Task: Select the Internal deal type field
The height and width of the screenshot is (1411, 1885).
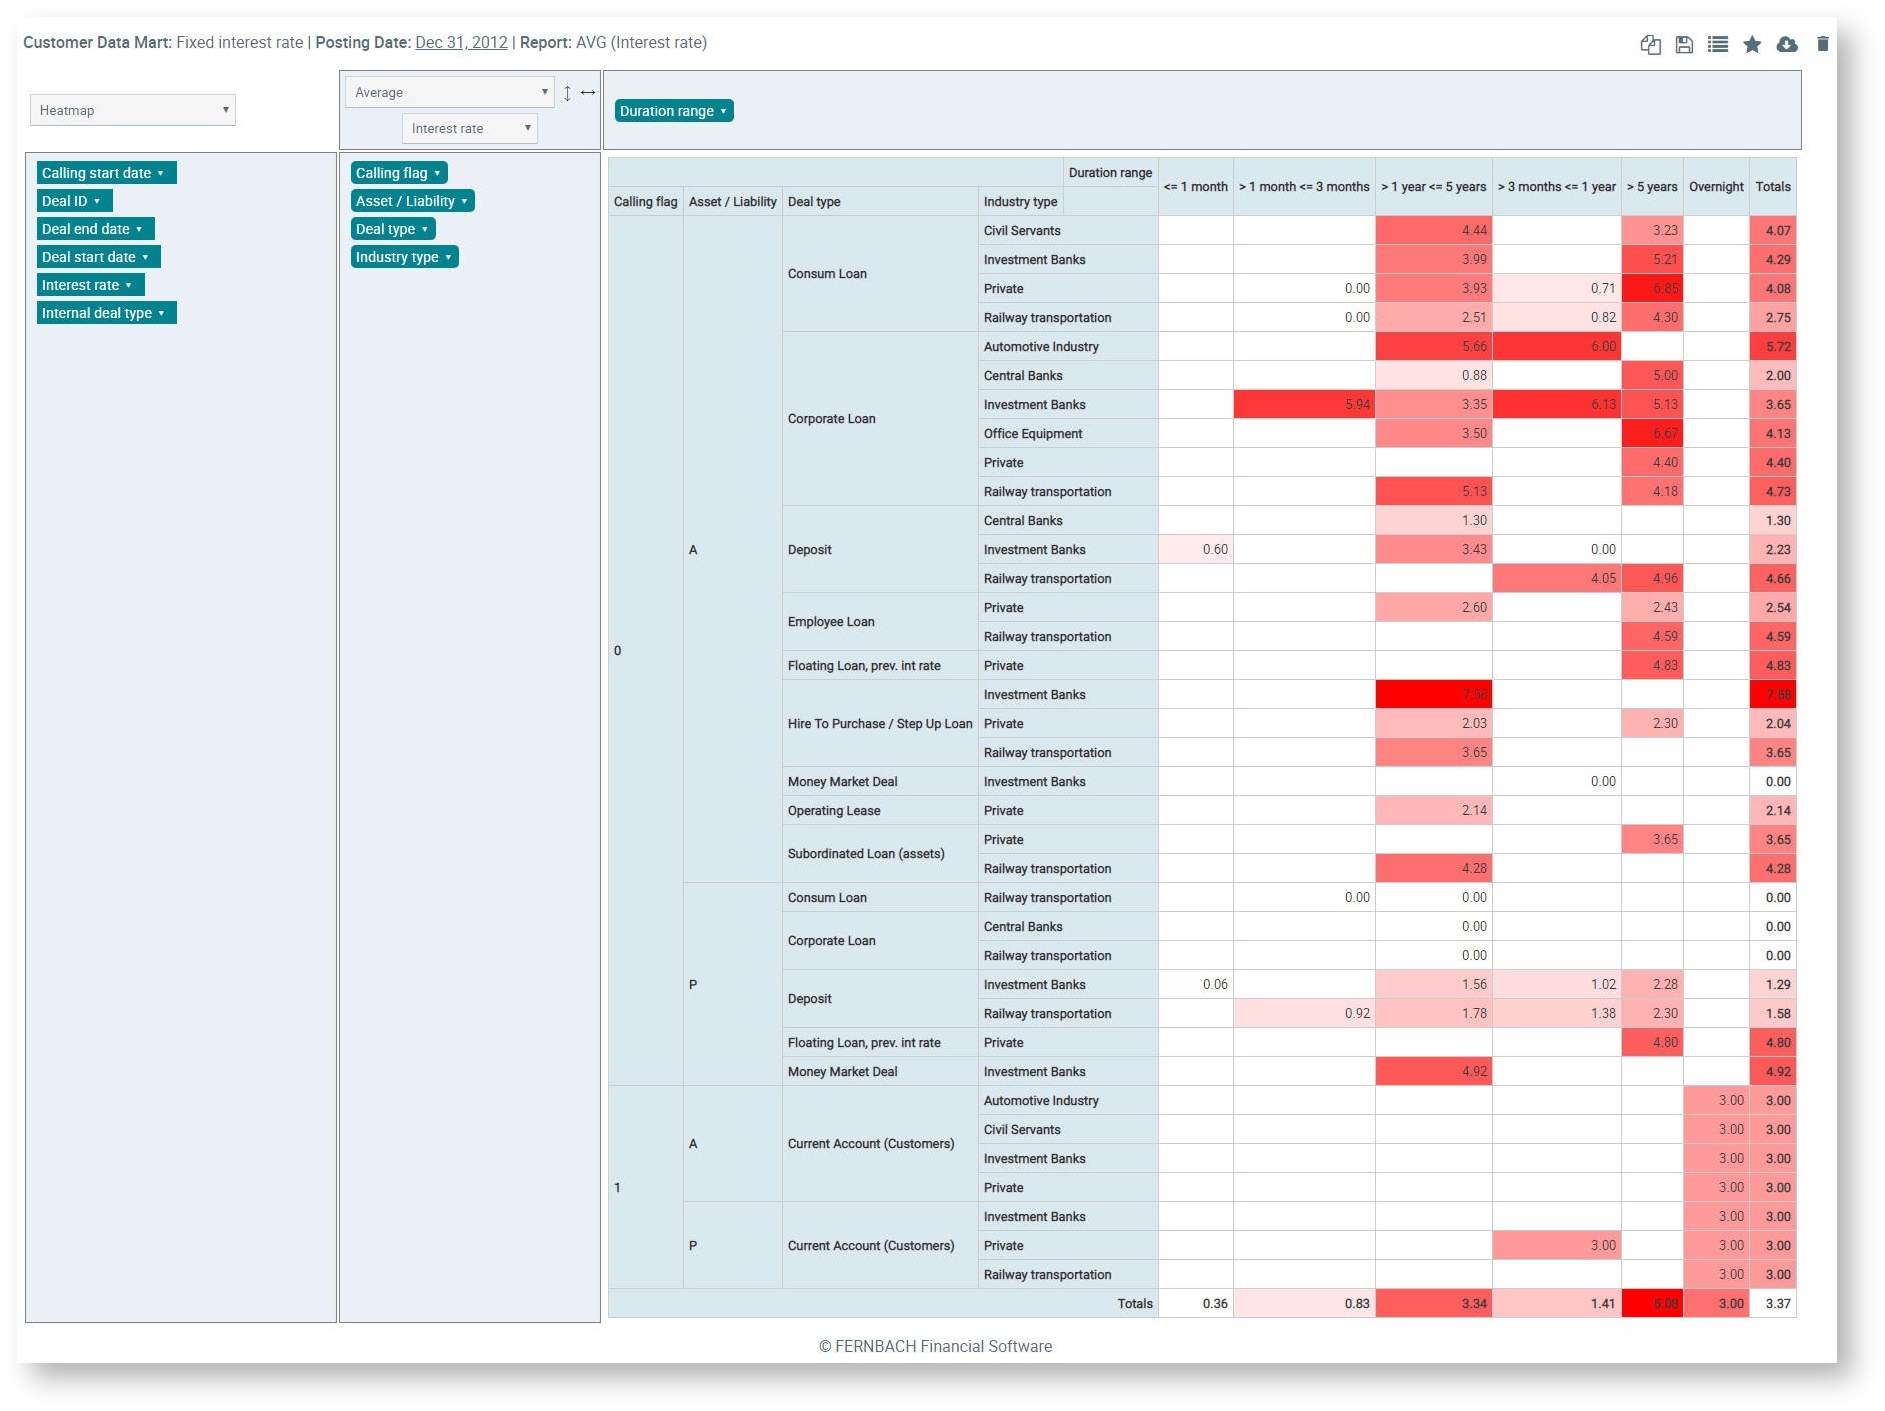Action: pyautogui.click(x=105, y=313)
